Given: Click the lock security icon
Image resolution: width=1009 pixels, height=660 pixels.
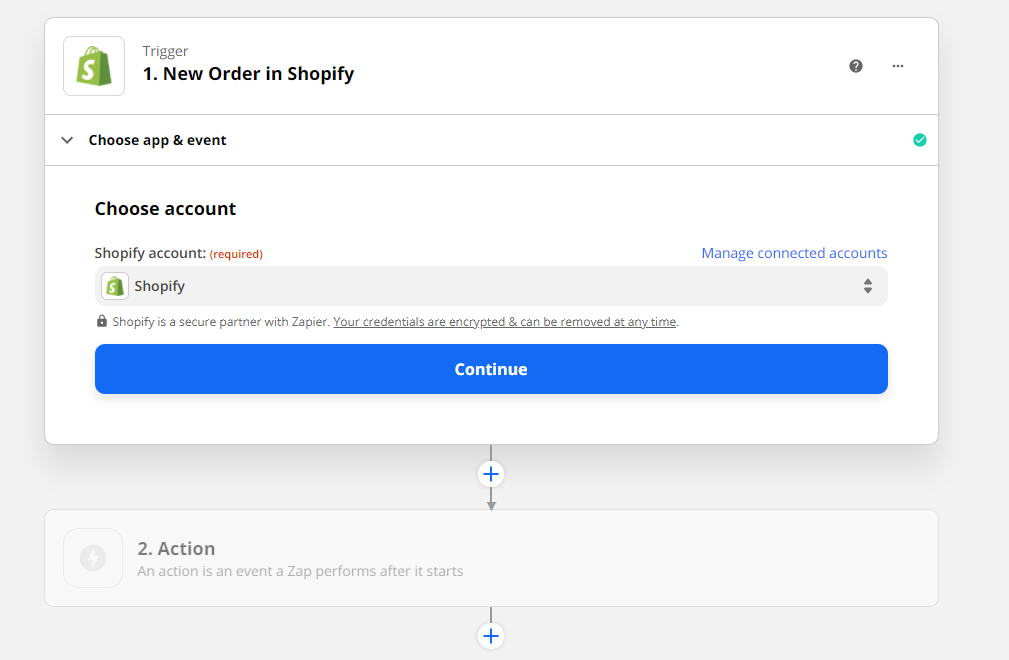Looking at the screenshot, I should coord(102,321).
